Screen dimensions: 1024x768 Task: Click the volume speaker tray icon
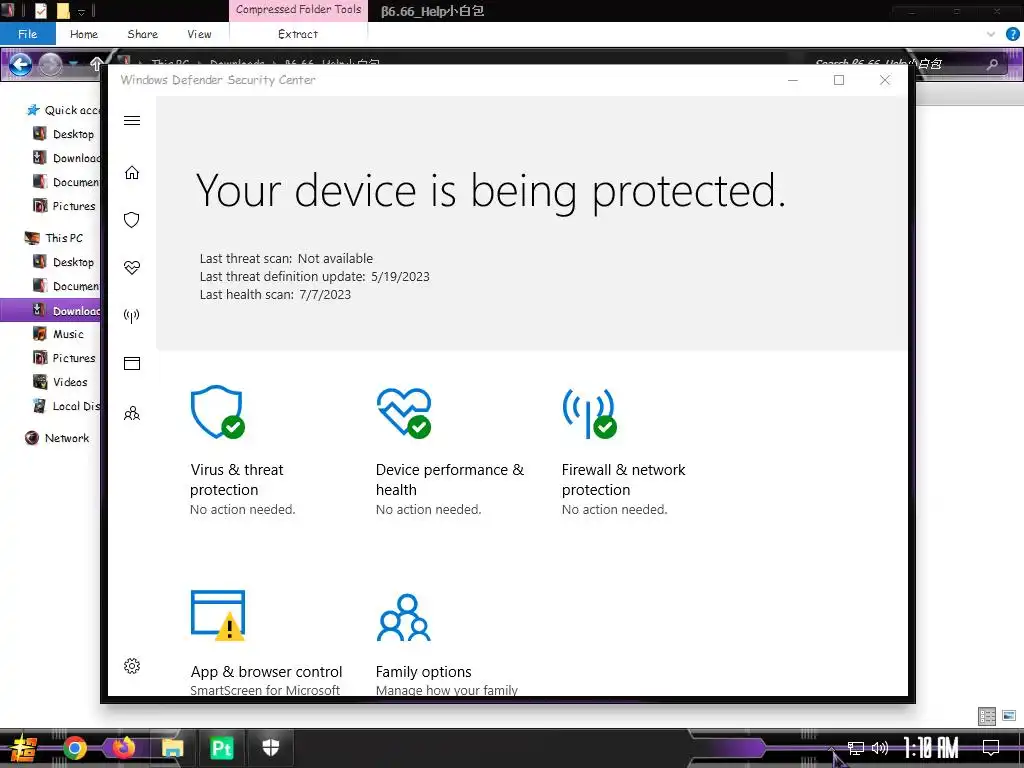[880, 748]
